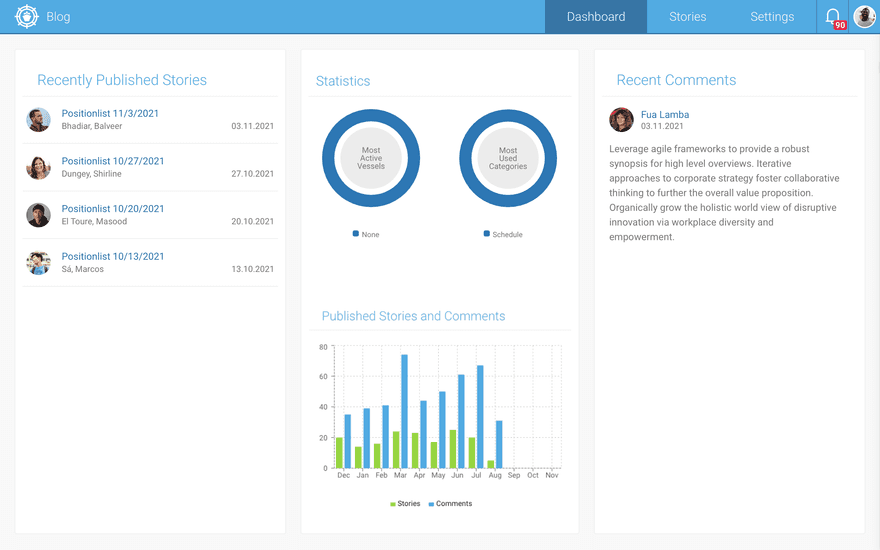The height and width of the screenshot is (550, 880).
Task: Click the Statistics heading
Action: click(x=343, y=81)
